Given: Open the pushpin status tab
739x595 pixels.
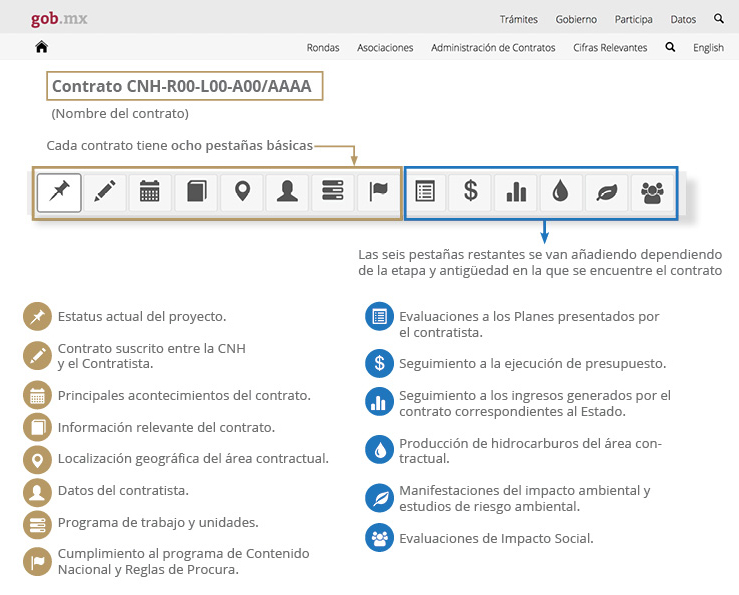Looking at the screenshot, I should pos(59,192).
